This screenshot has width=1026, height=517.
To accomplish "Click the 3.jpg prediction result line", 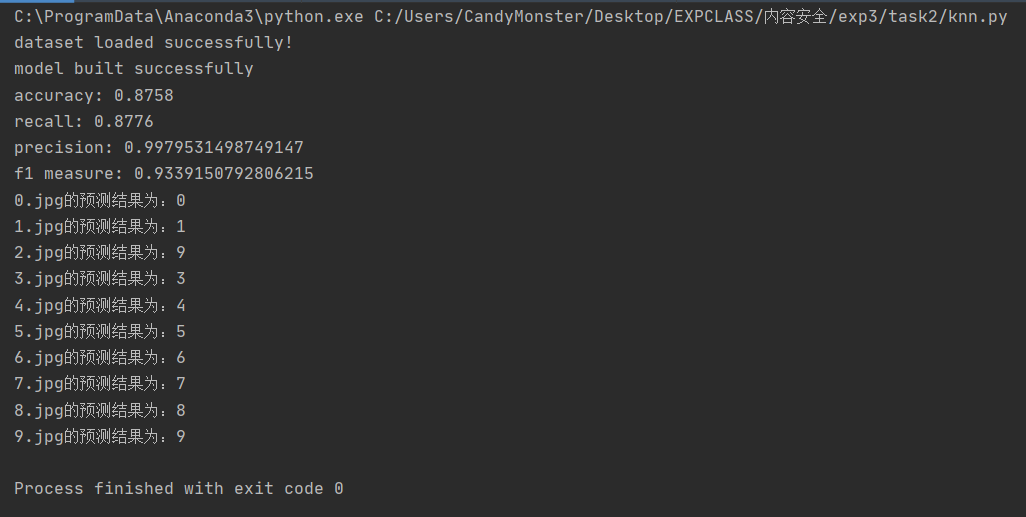I will [100, 279].
